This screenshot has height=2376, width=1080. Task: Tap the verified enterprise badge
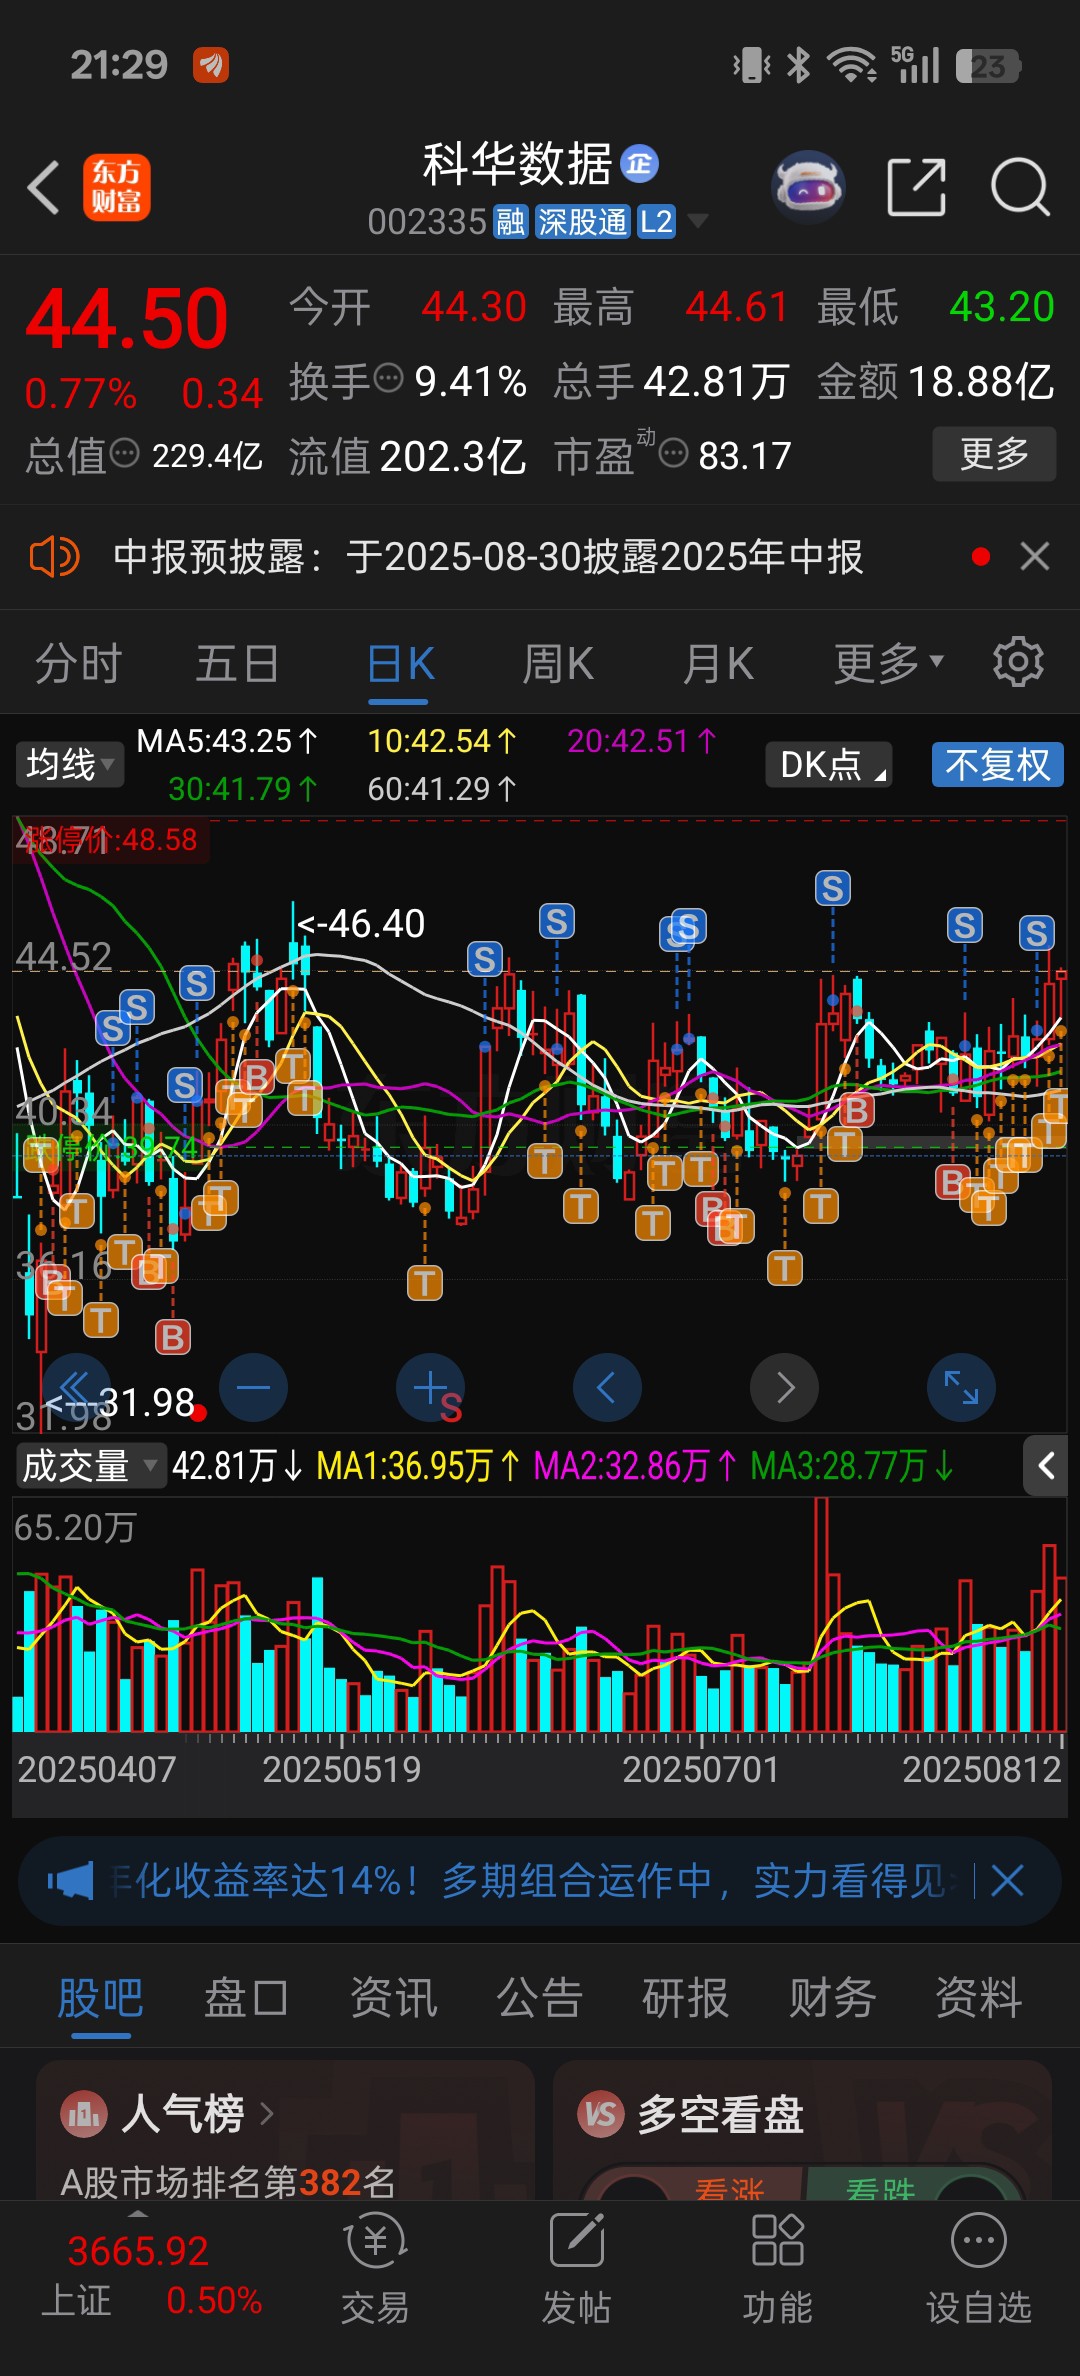click(640, 164)
